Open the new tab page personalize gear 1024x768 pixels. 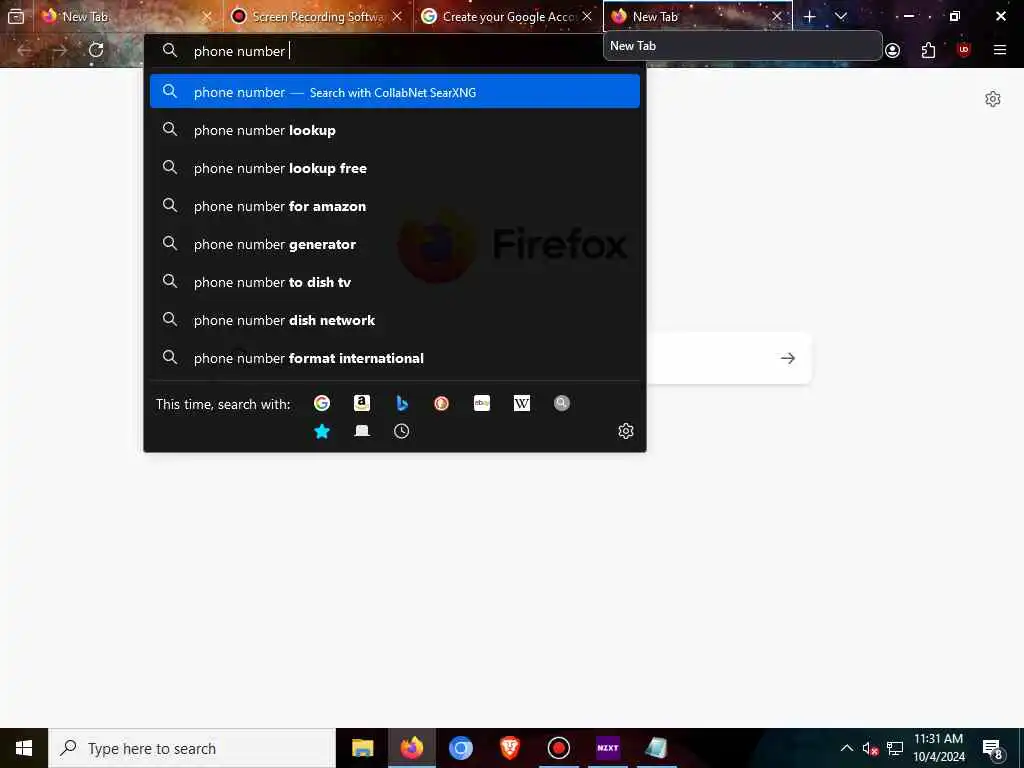[x=993, y=99]
